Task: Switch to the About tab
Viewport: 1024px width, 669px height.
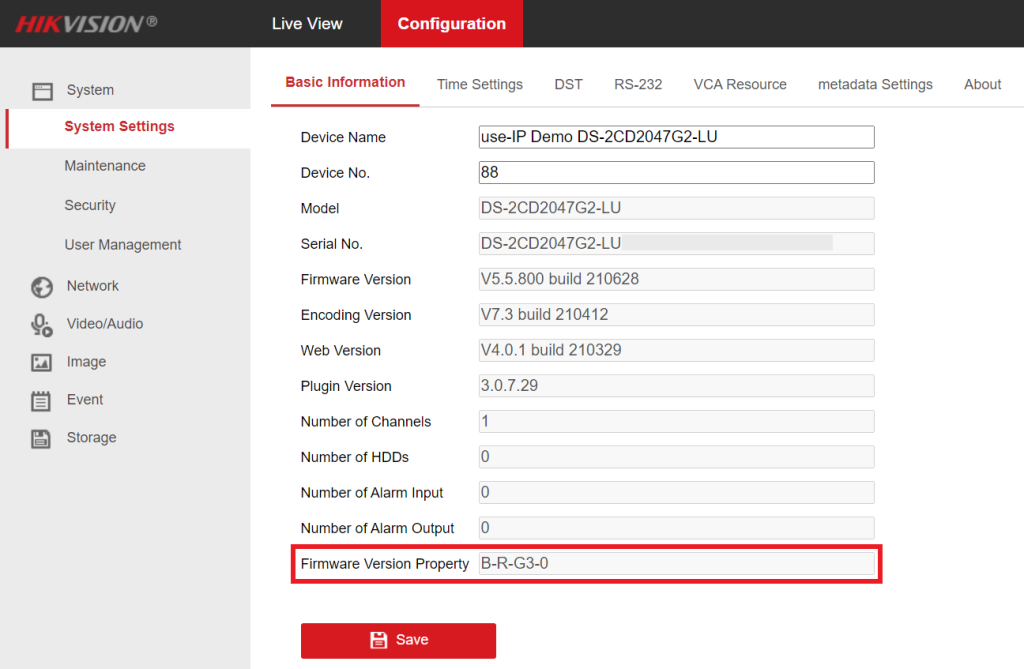Action: coord(982,85)
